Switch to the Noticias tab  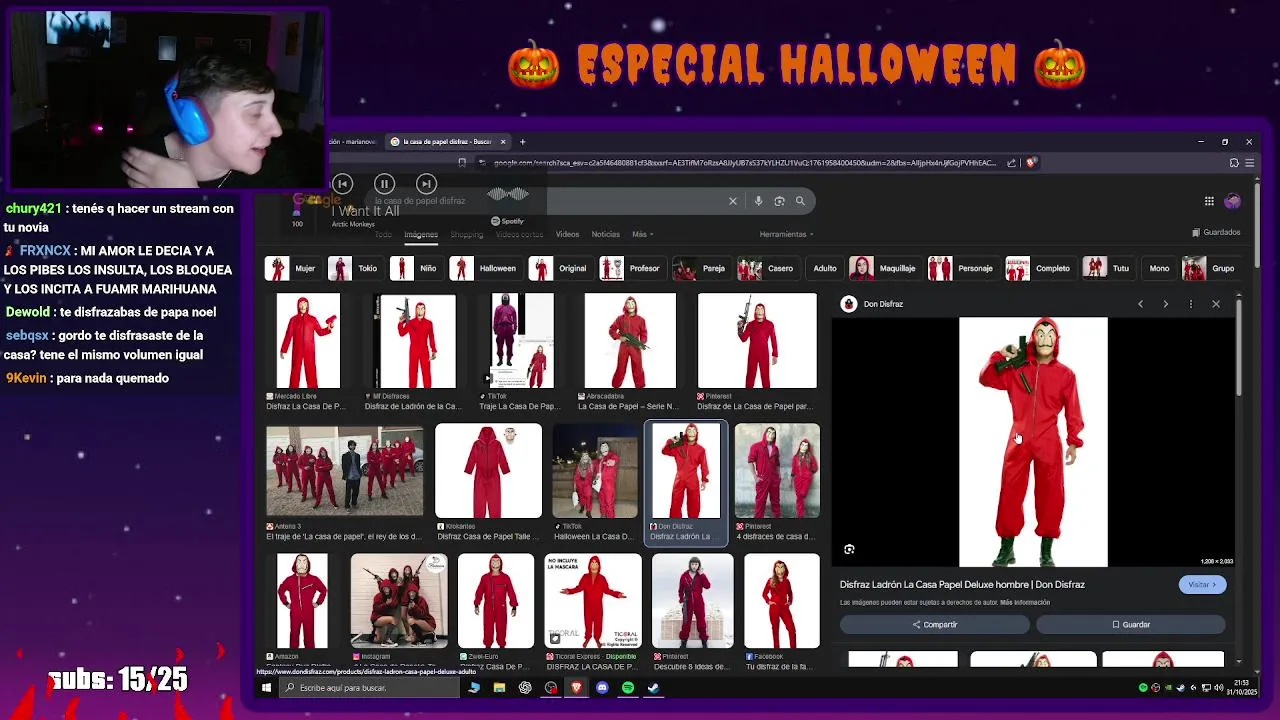[605, 234]
